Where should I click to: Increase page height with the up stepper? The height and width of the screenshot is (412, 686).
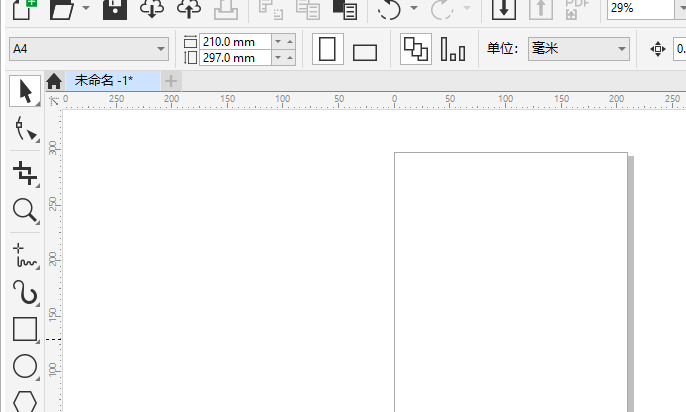click(x=290, y=58)
